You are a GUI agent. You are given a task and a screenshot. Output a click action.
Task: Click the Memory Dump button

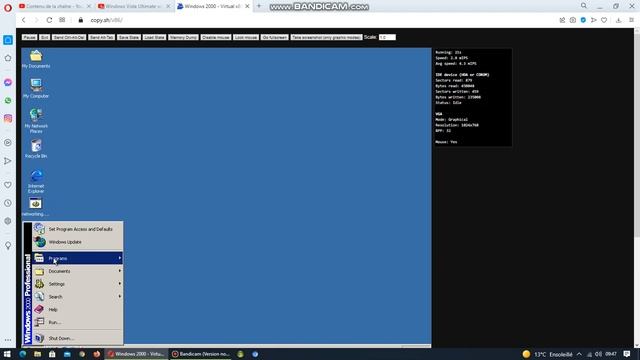coord(183,37)
